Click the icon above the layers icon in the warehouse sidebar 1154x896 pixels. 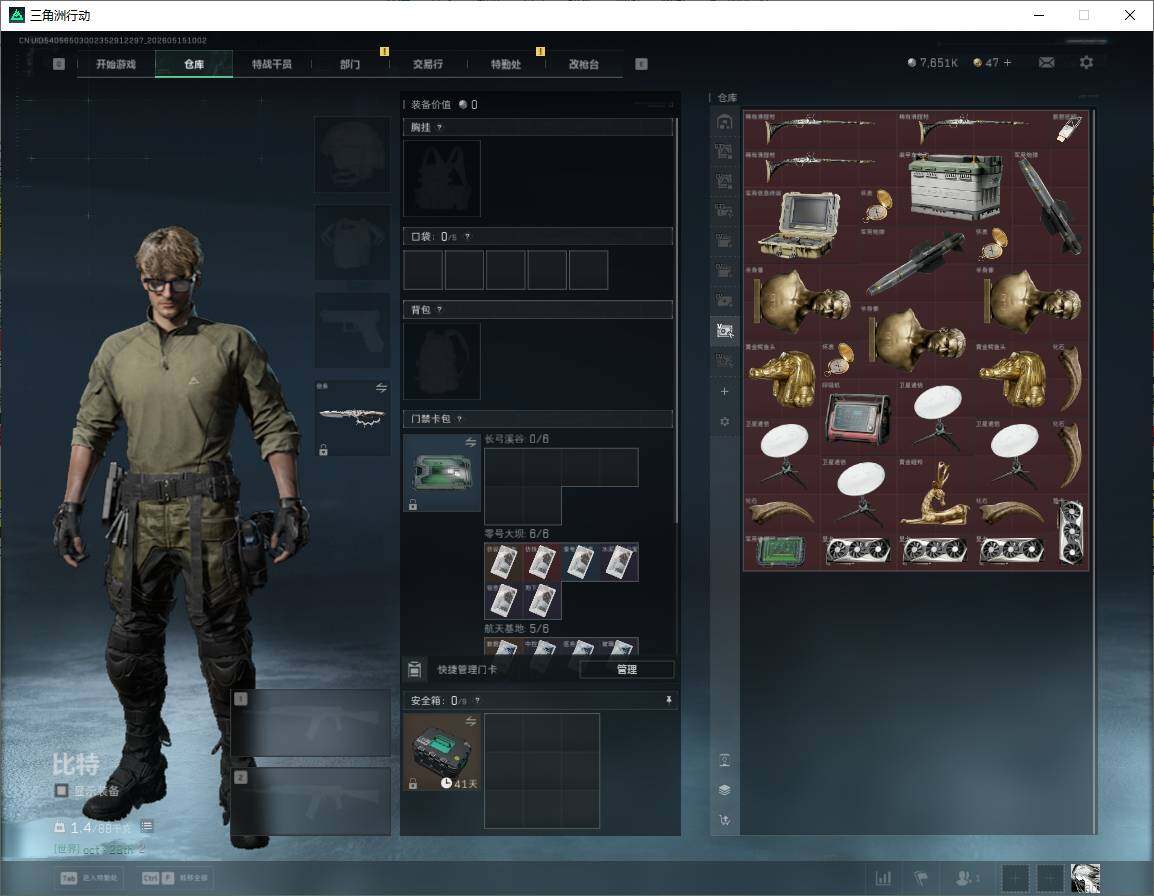tap(724, 760)
